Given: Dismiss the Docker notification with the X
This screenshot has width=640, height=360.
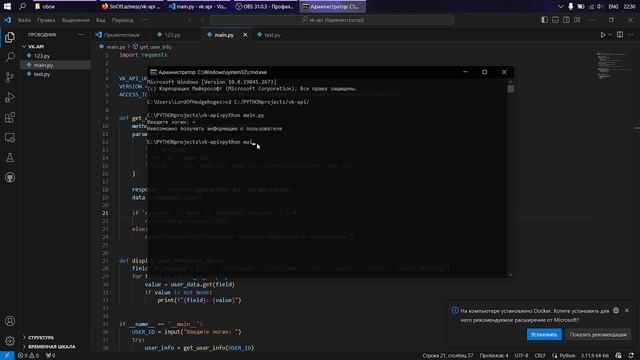Looking at the screenshot, I should (627, 311).
